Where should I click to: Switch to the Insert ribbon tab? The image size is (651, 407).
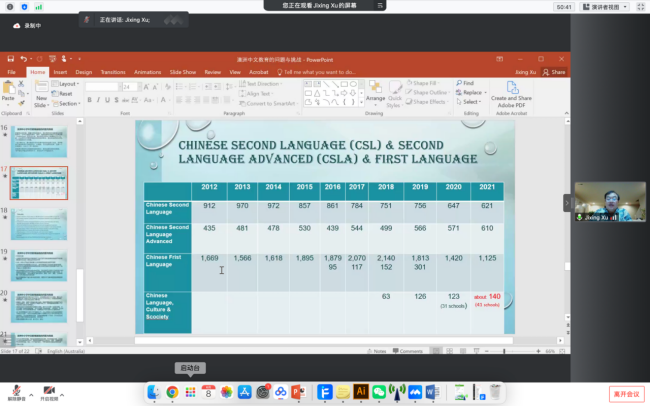pos(60,72)
